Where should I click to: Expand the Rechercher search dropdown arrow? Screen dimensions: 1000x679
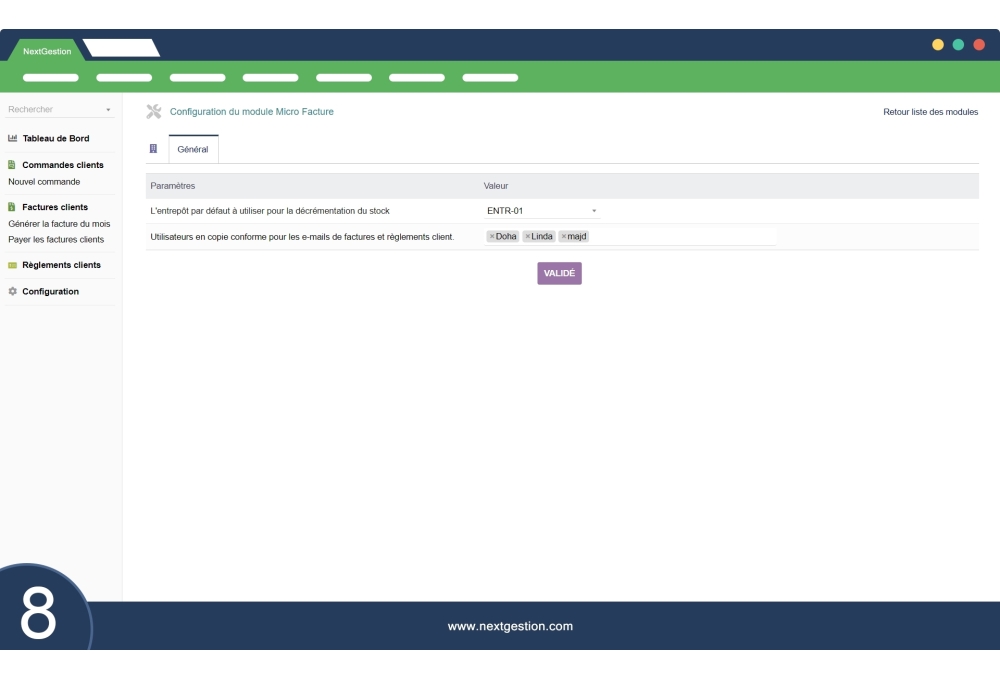(108, 110)
